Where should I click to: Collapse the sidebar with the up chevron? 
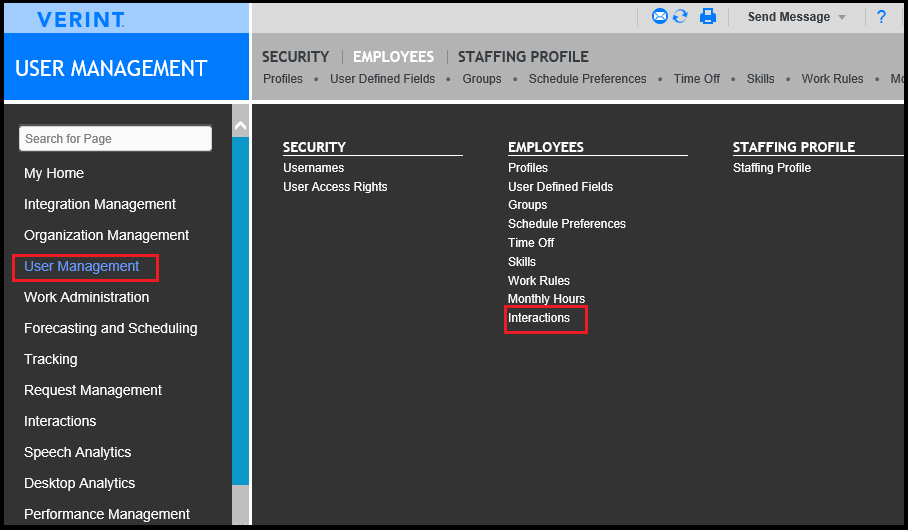click(240, 125)
